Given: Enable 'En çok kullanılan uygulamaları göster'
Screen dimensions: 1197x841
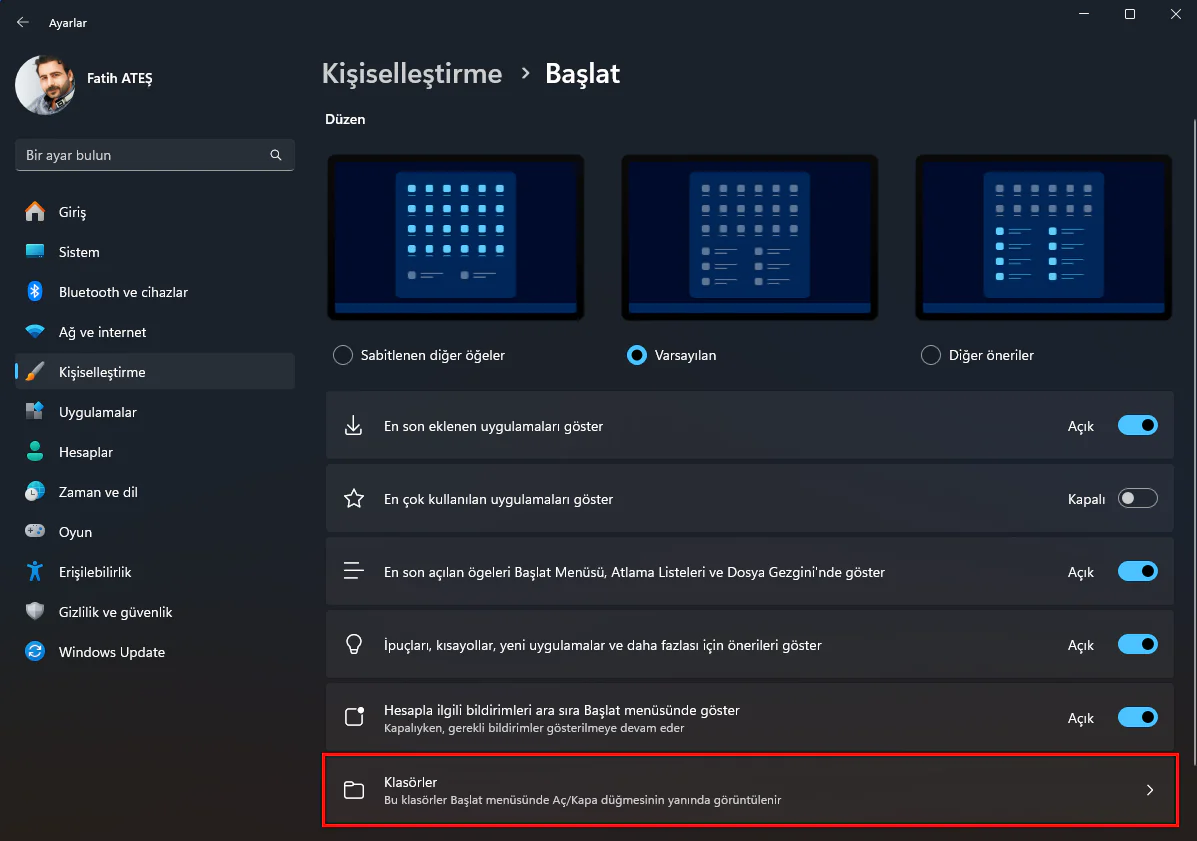Looking at the screenshot, I should [1137, 497].
